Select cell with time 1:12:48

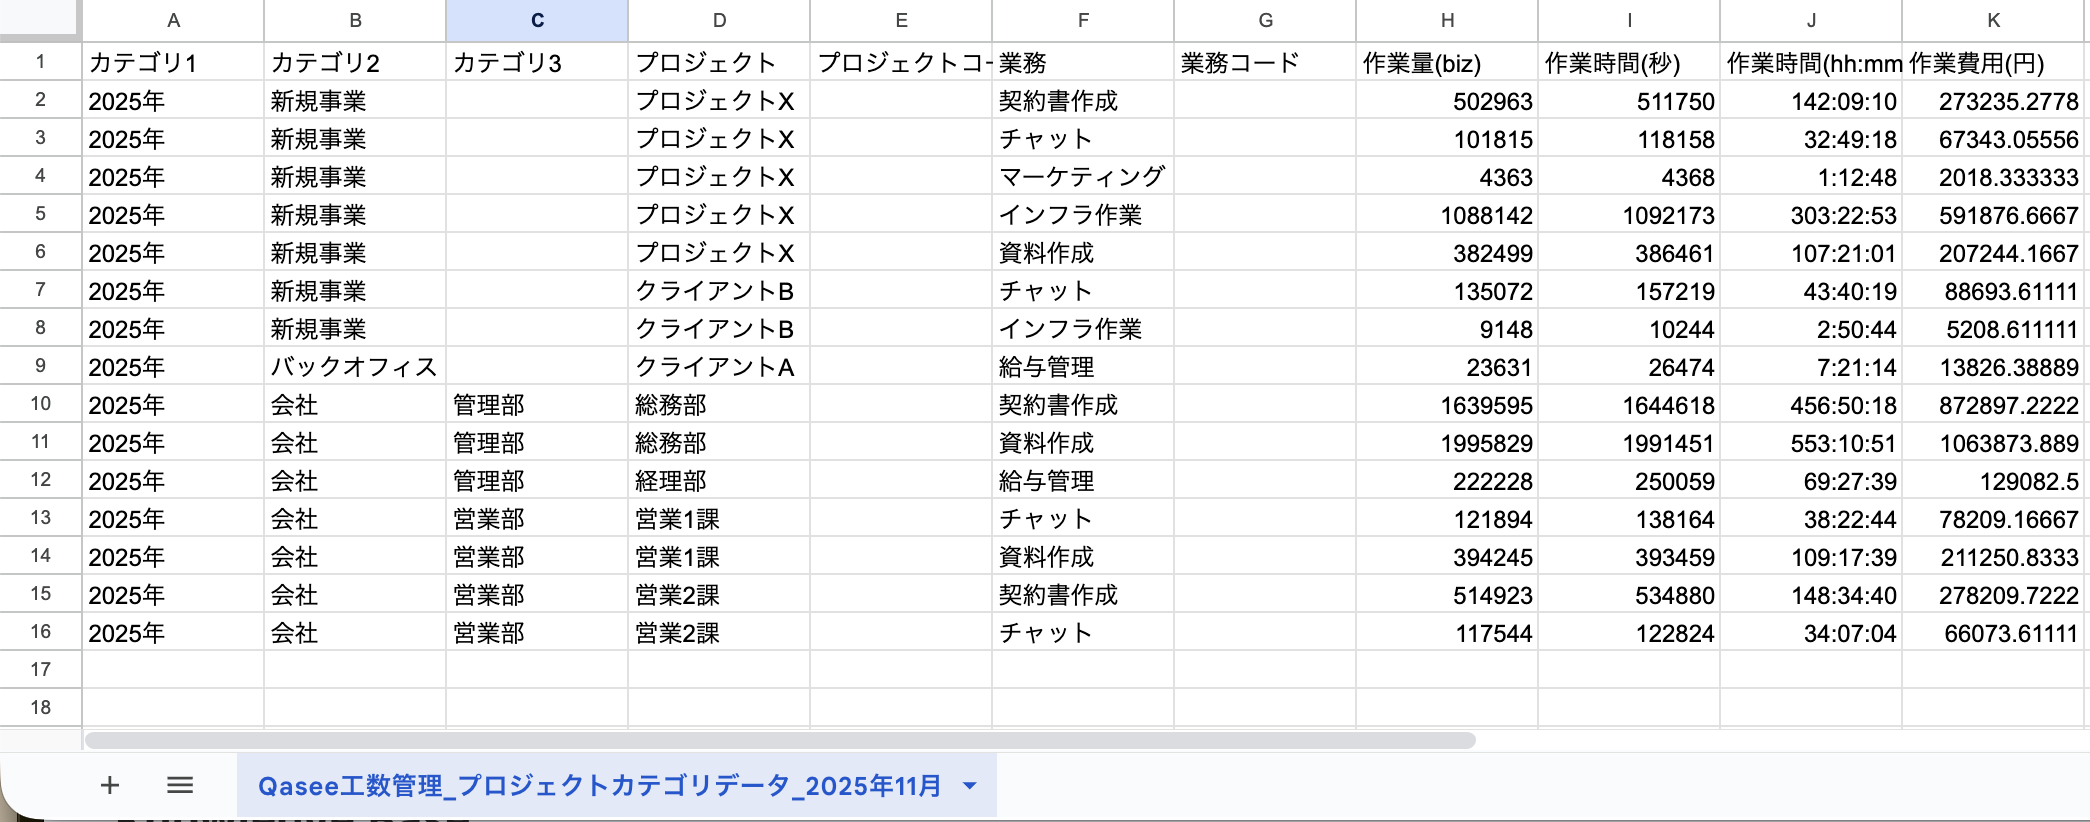[1811, 176]
